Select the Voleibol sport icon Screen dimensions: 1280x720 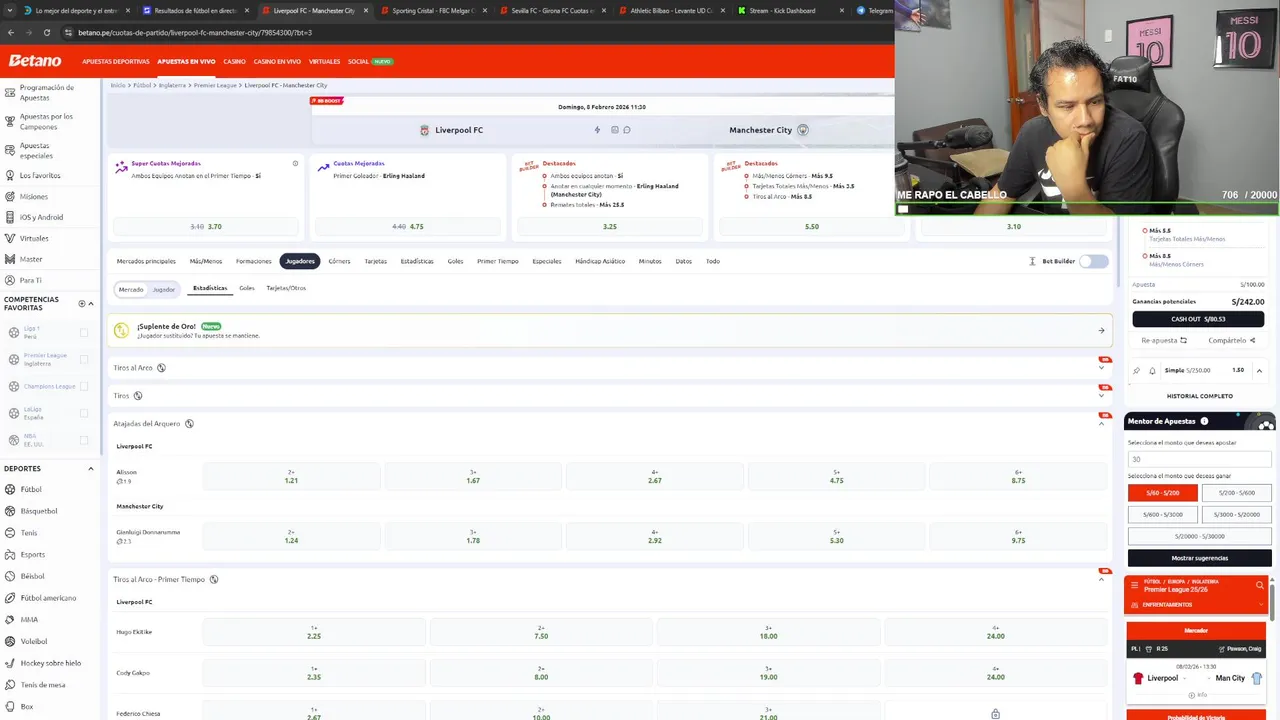pos(9,641)
